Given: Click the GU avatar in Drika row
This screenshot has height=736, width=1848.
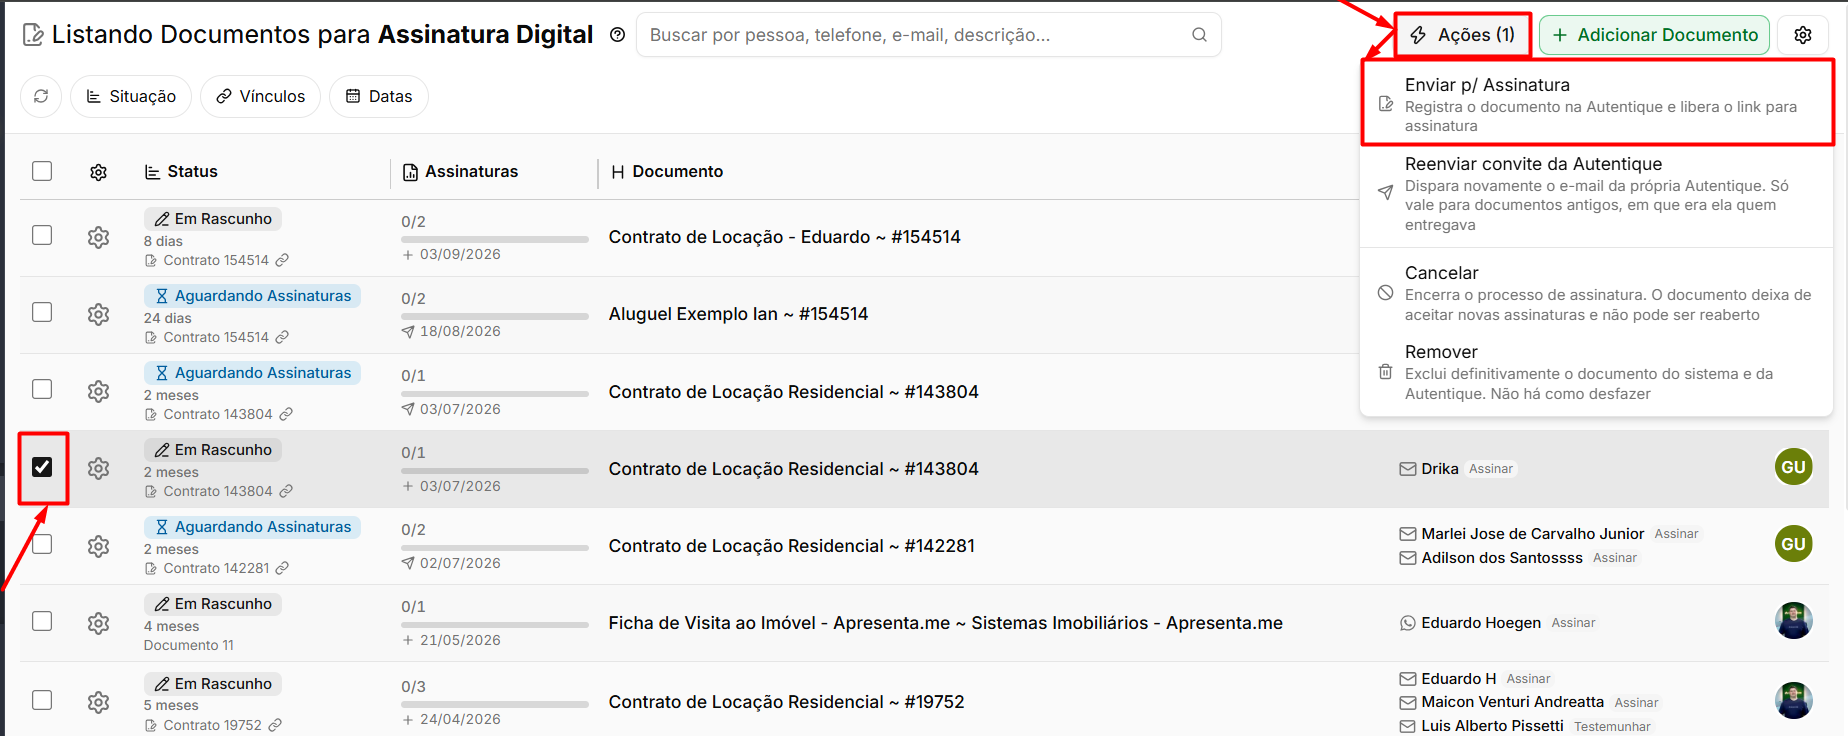Looking at the screenshot, I should click(1793, 467).
